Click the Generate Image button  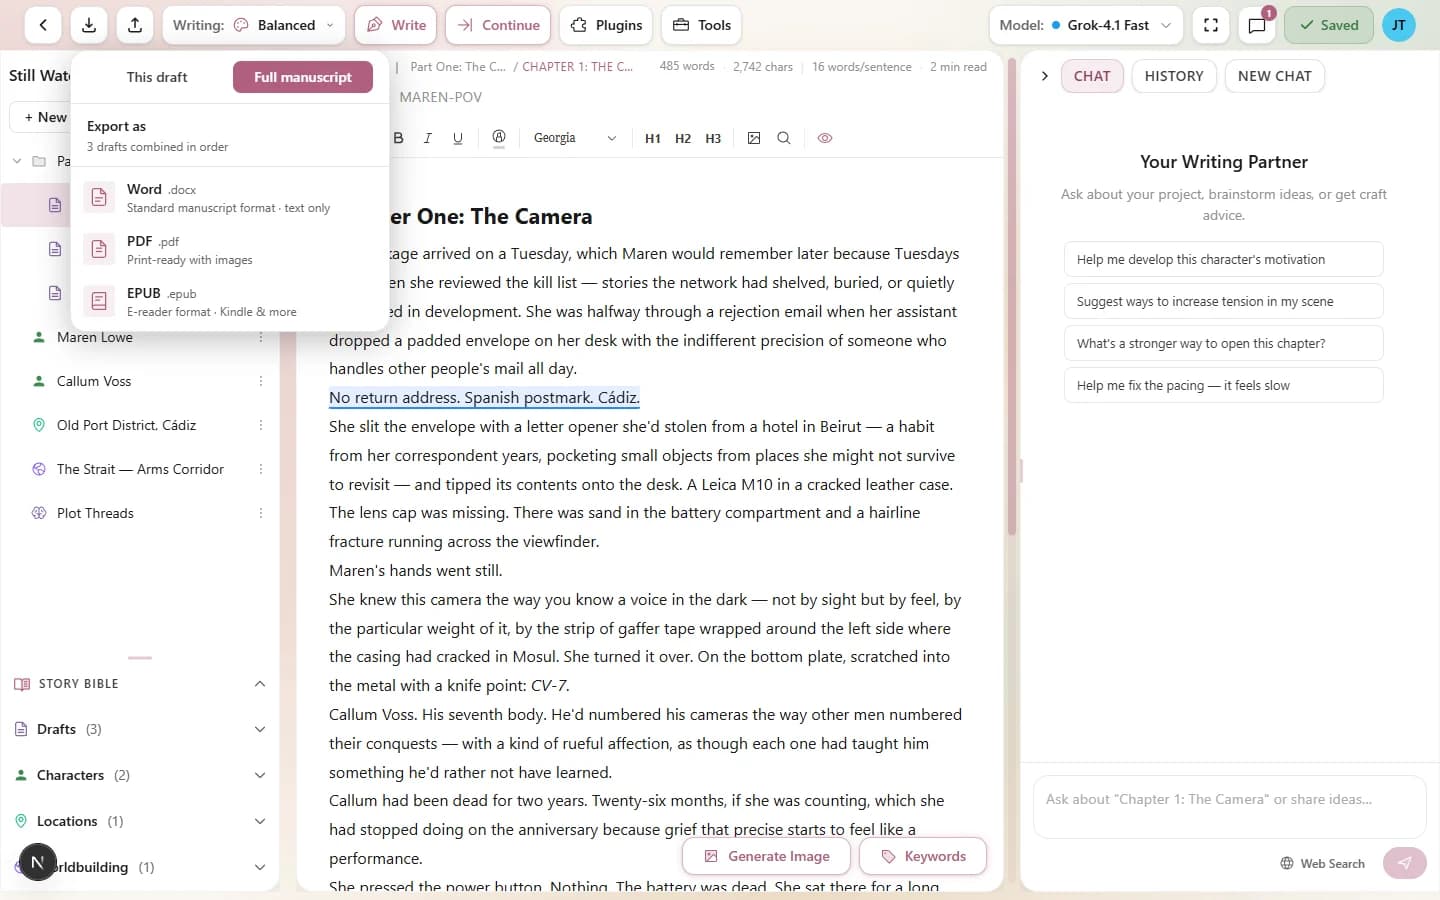767,856
